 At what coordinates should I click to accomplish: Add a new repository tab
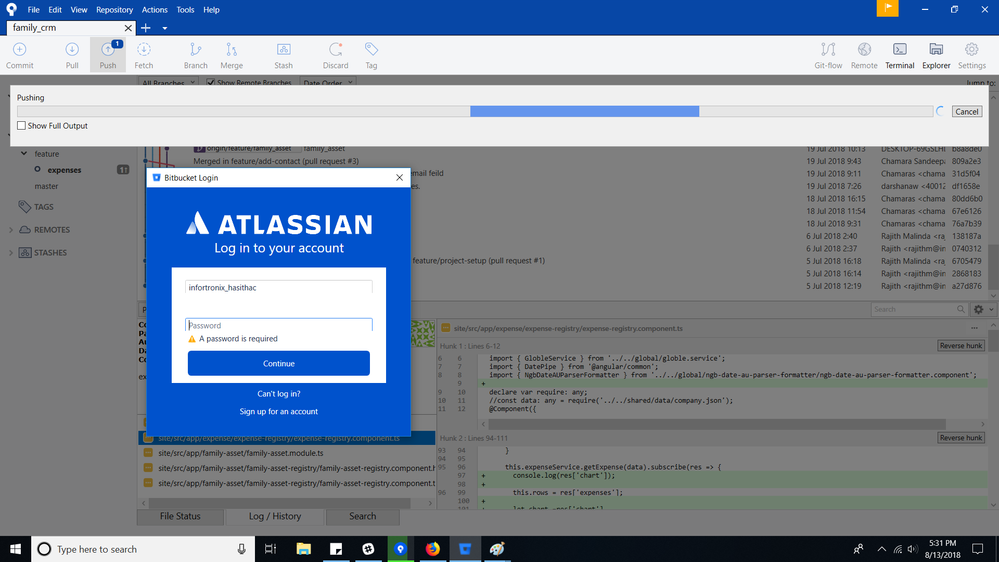(146, 28)
